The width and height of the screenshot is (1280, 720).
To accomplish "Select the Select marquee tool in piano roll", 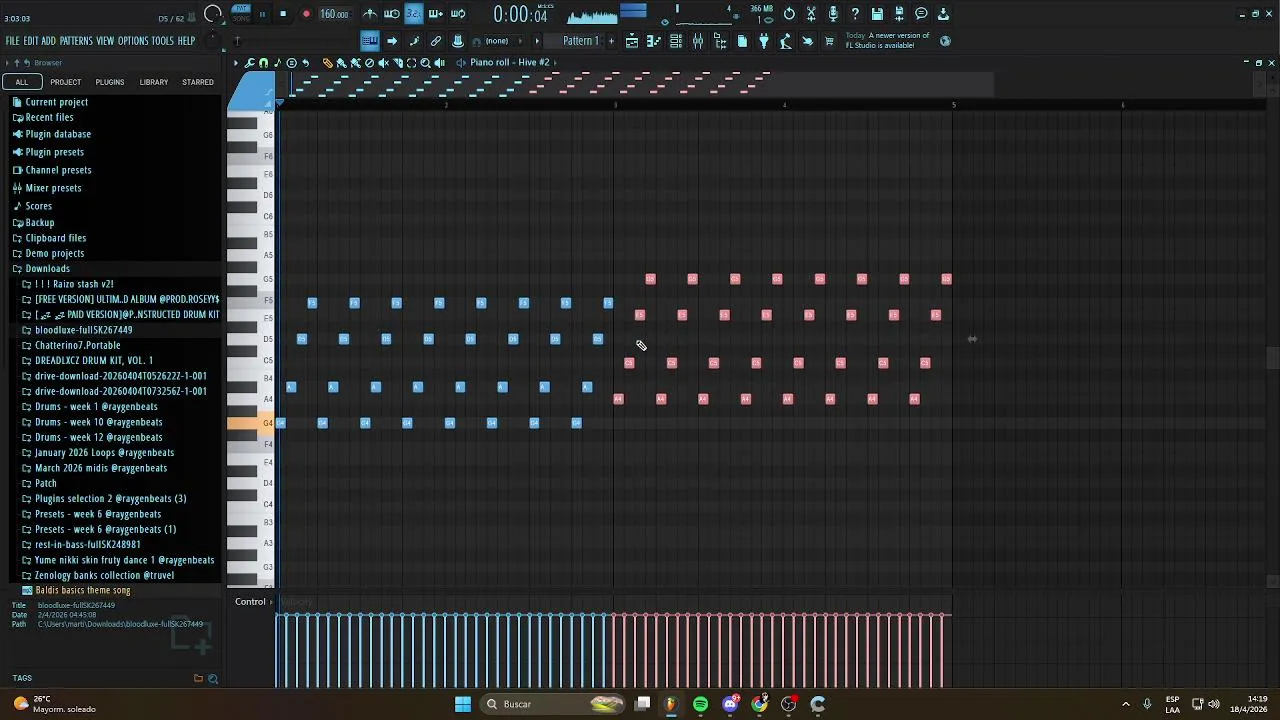I will [x=411, y=63].
